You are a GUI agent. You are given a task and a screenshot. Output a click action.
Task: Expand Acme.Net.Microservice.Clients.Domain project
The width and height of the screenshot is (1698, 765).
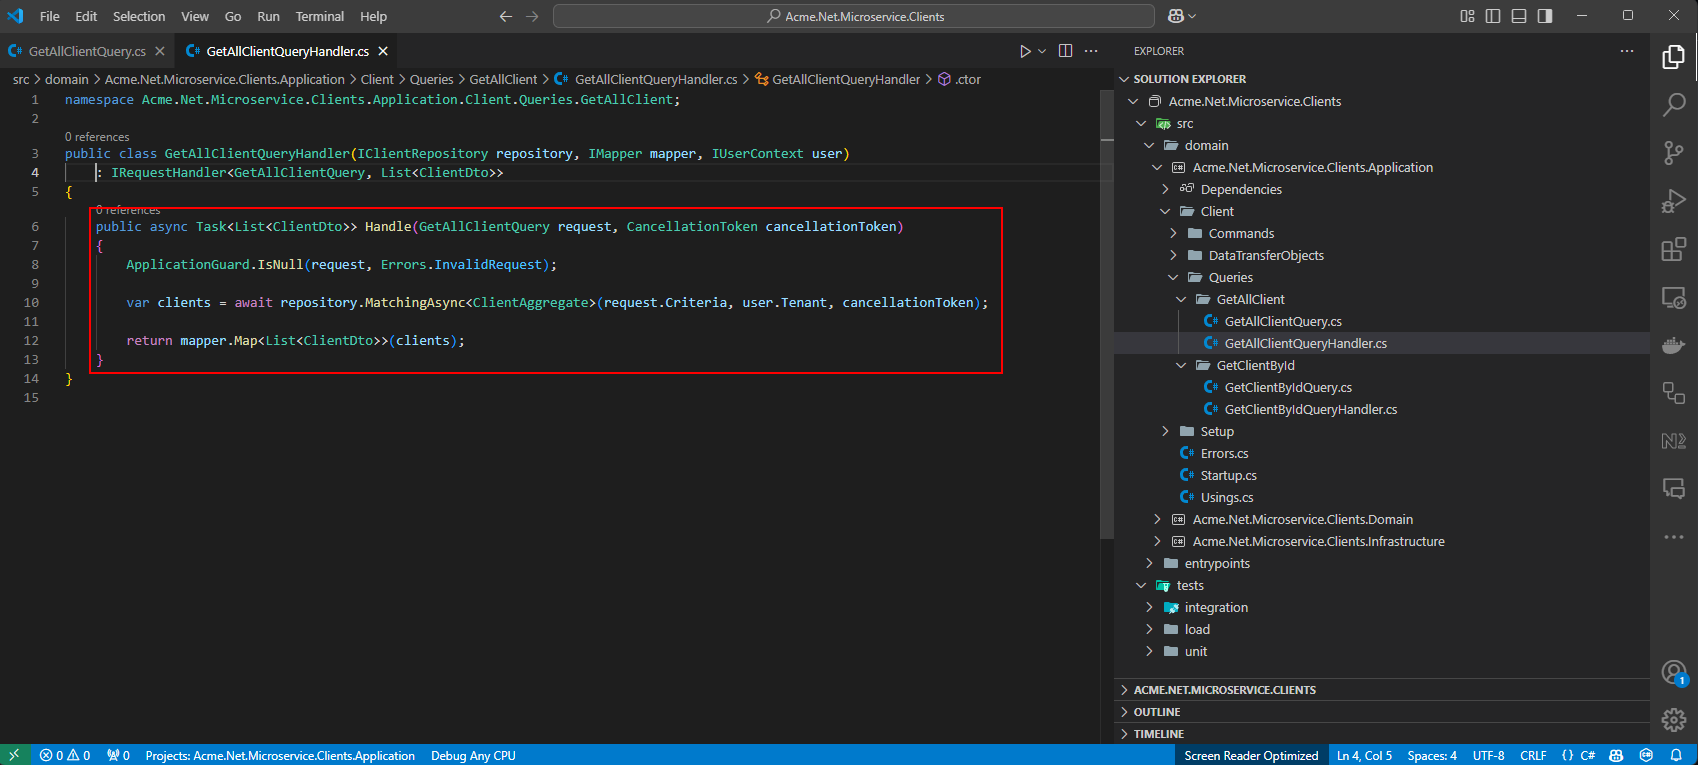pyautogui.click(x=1157, y=519)
